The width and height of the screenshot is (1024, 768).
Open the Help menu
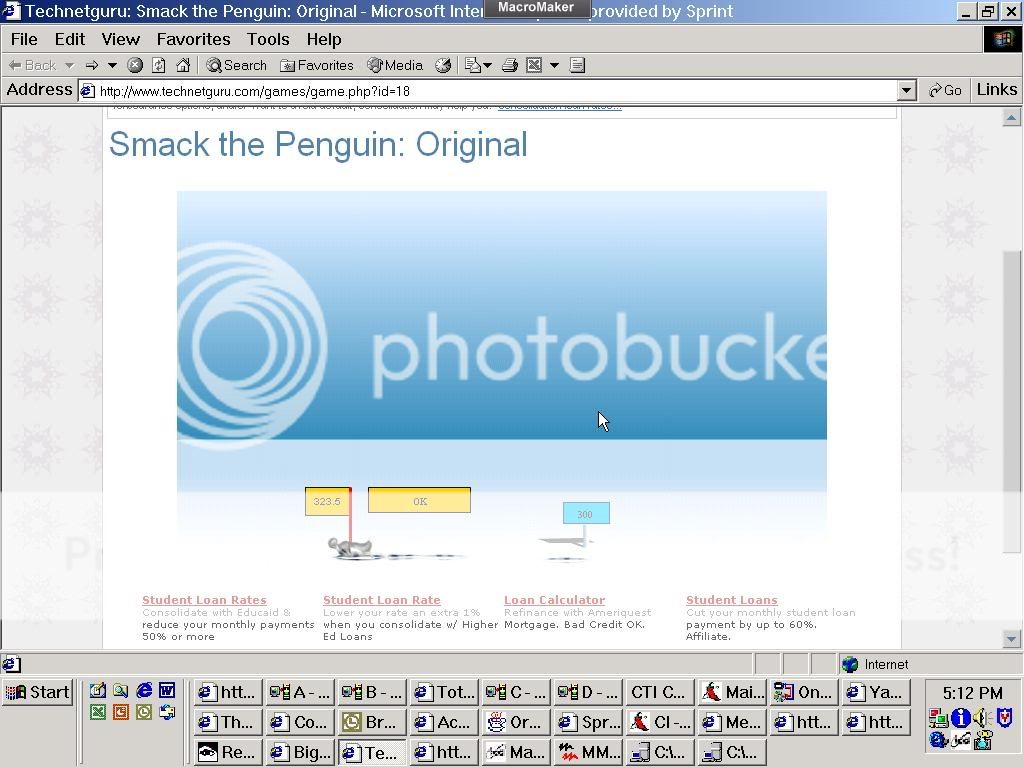[324, 39]
